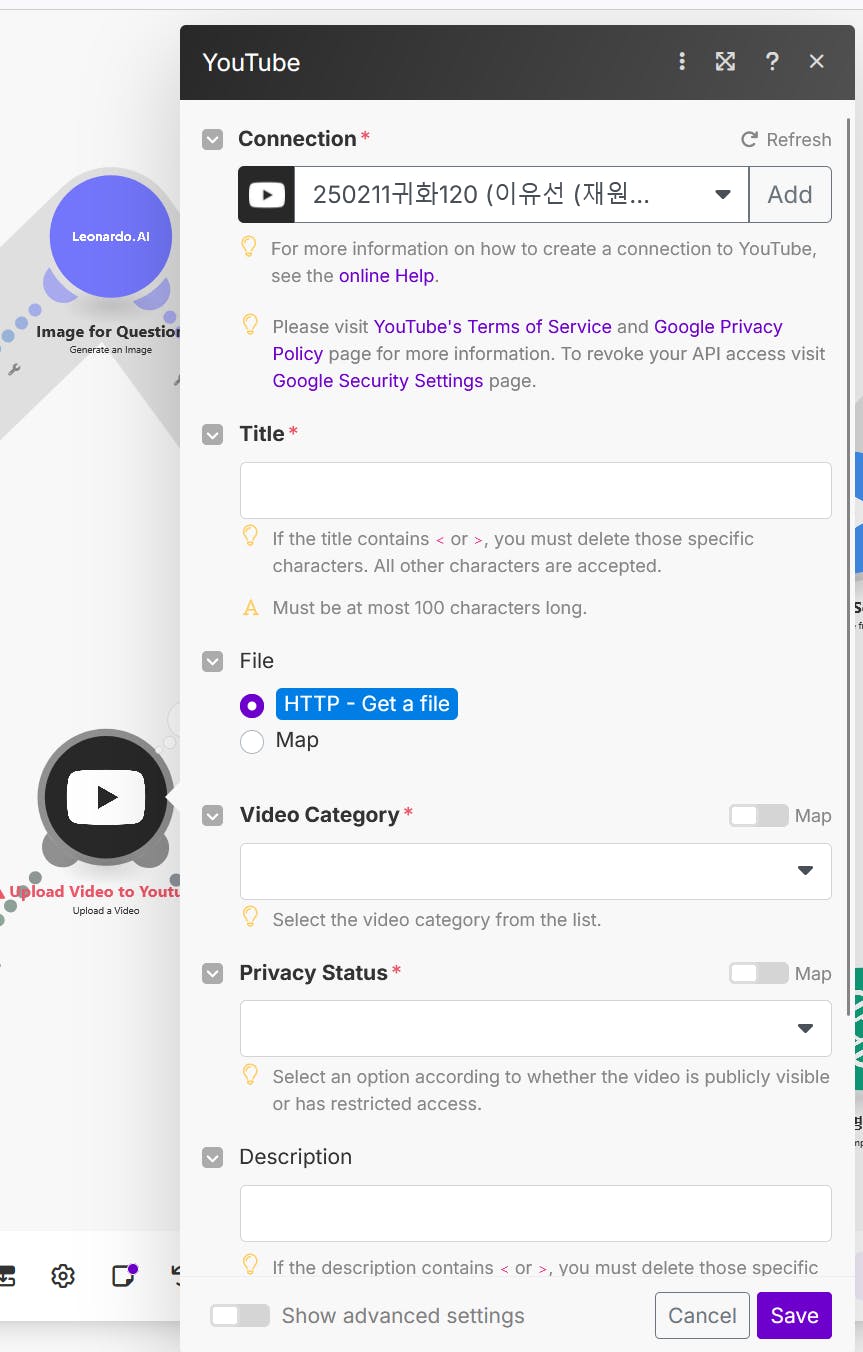863x1352 pixels.
Task: Open the Connection dropdown list
Action: [521, 194]
